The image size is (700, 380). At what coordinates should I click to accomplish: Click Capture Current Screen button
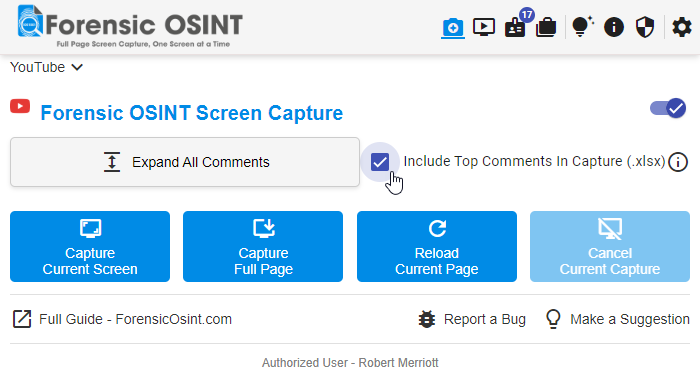(90, 246)
